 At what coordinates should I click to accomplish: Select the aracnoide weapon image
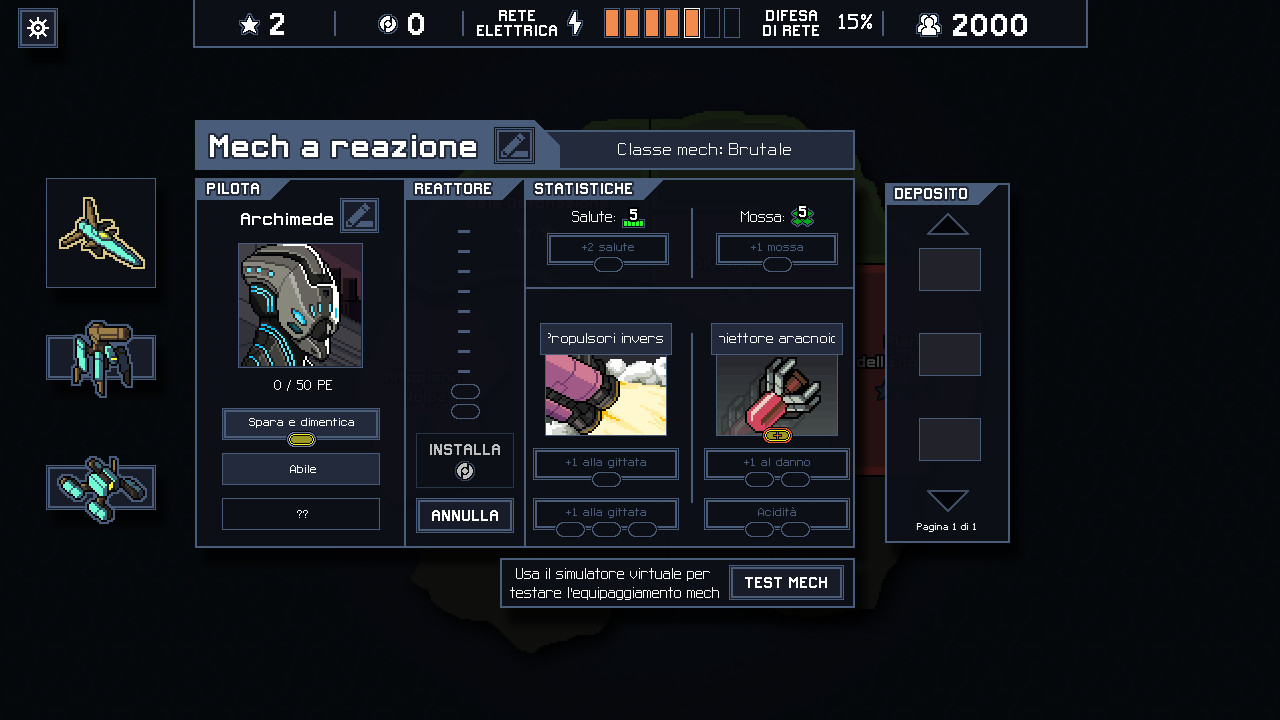[x=777, y=395]
